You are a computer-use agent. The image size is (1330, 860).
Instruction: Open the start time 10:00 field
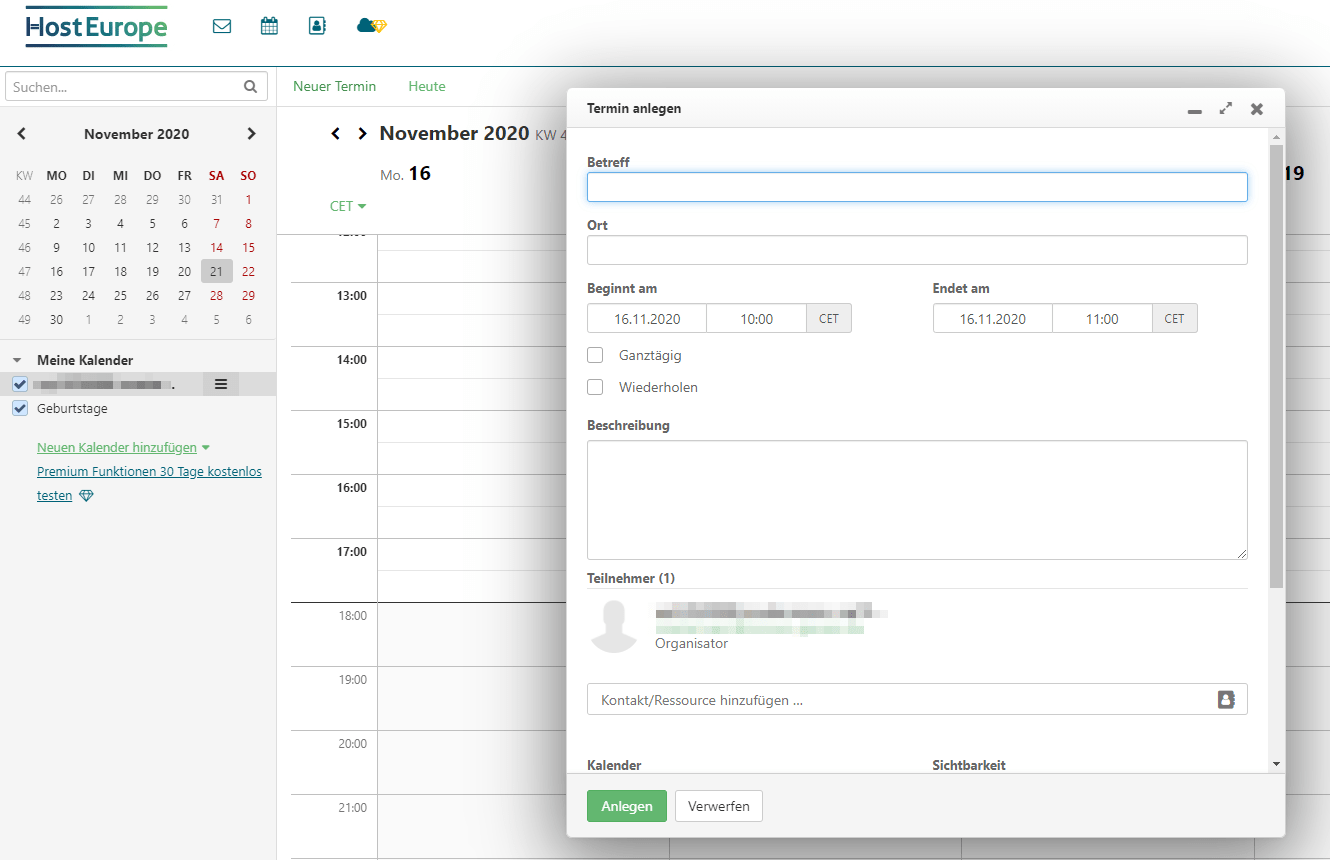[757, 319]
